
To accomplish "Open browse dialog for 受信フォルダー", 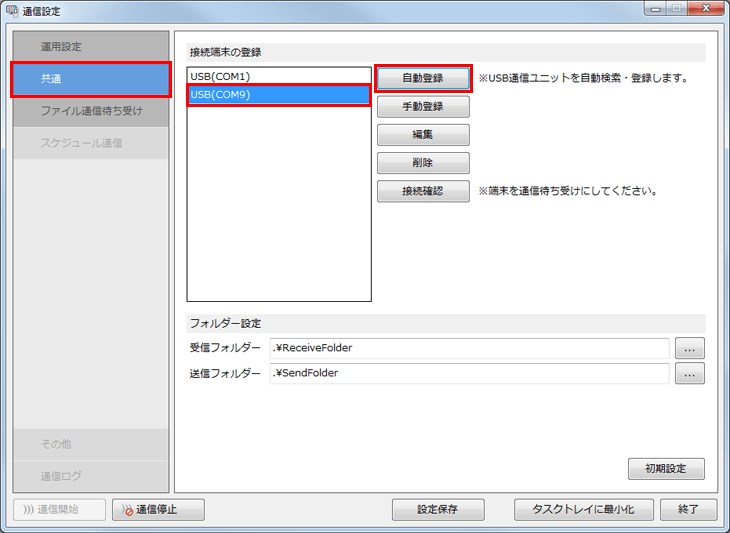I will click(x=690, y=348).
